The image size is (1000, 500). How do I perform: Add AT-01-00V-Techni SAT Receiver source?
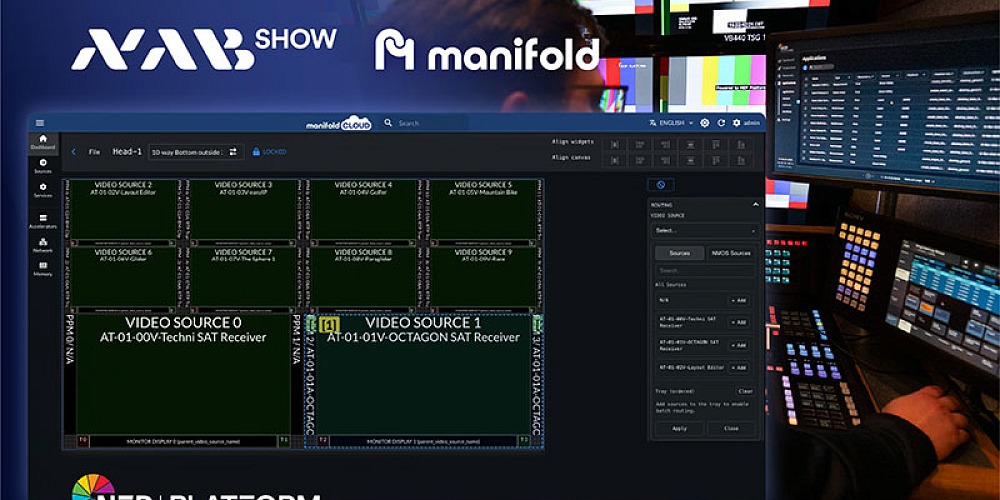(739, 322)
